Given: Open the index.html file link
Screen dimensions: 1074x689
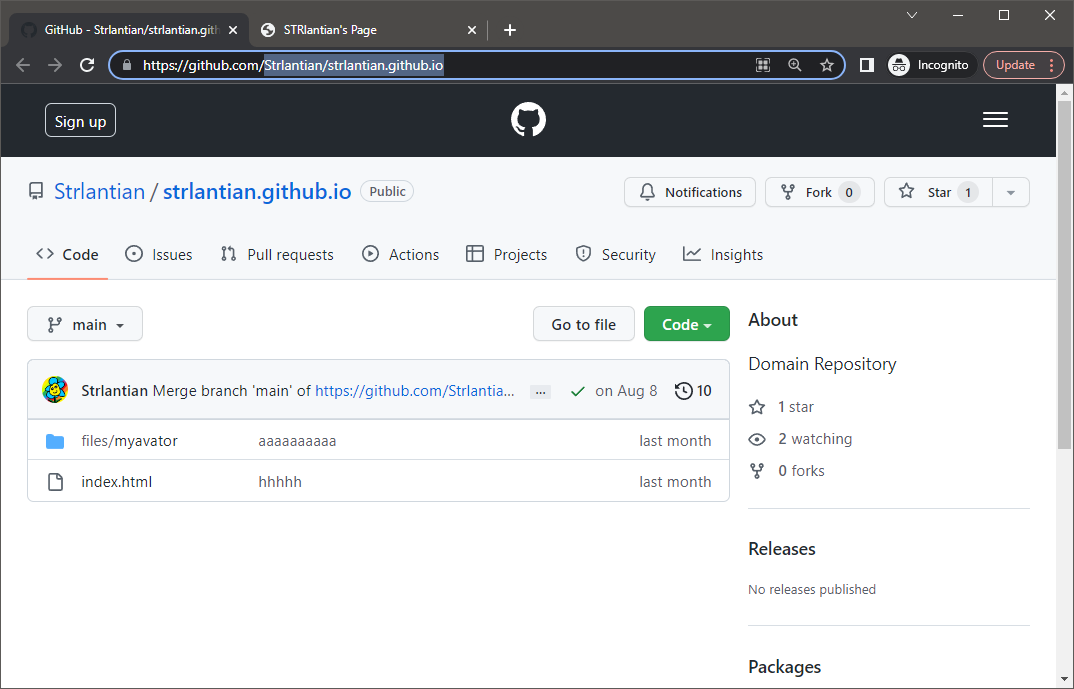Looking at the screenshot, I should (116, 481).
